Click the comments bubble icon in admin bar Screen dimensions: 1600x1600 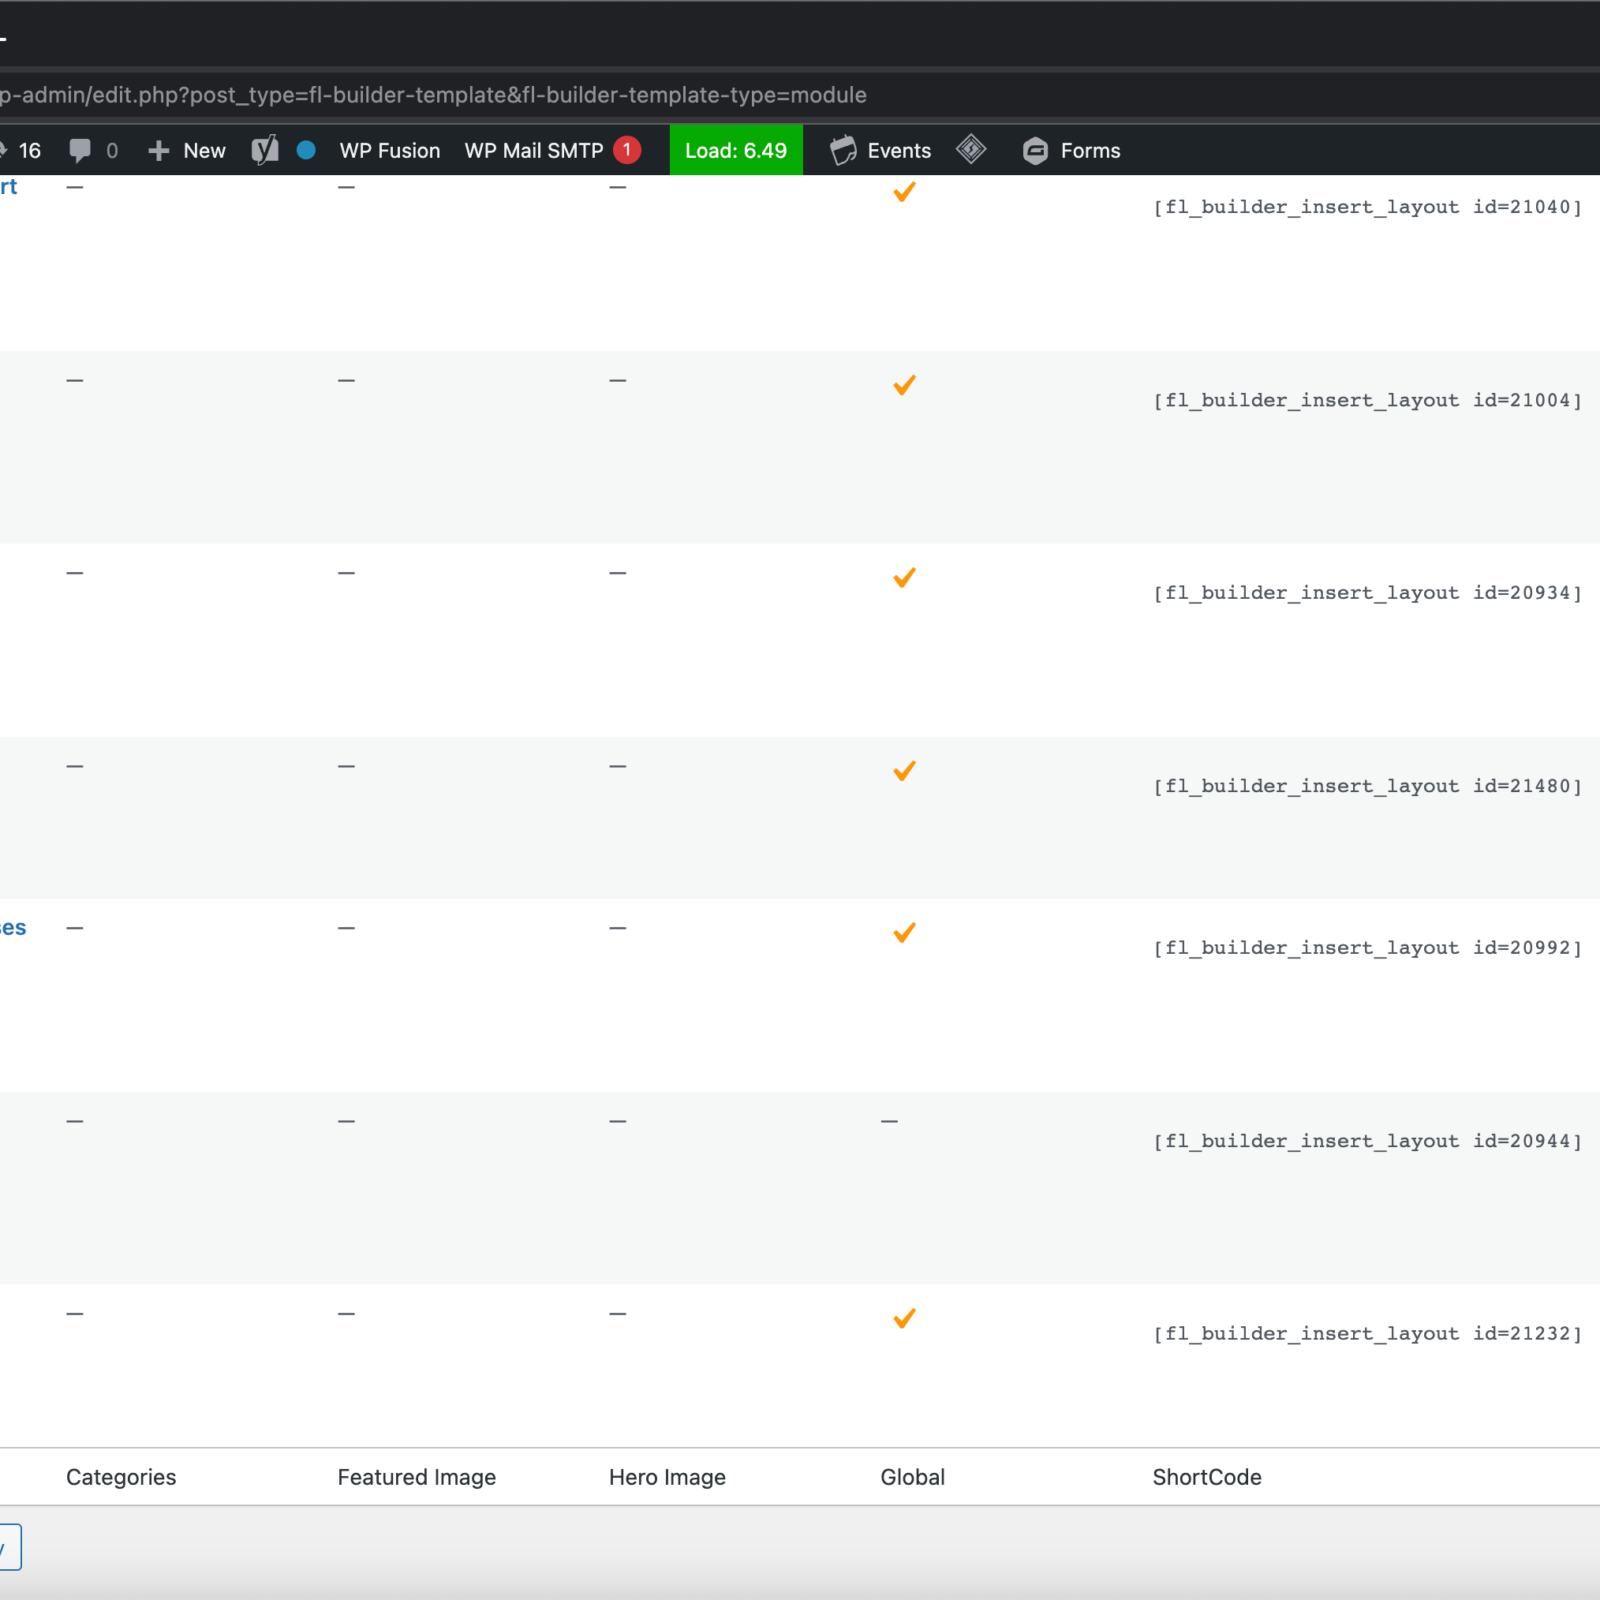click(80, 151)
